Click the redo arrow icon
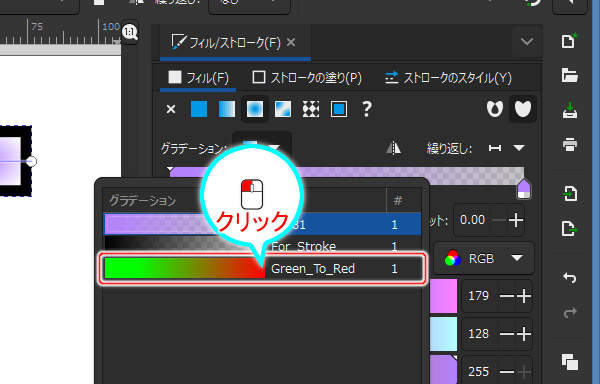The height and width of the screenshot is (384, 600). click(569, 312)
